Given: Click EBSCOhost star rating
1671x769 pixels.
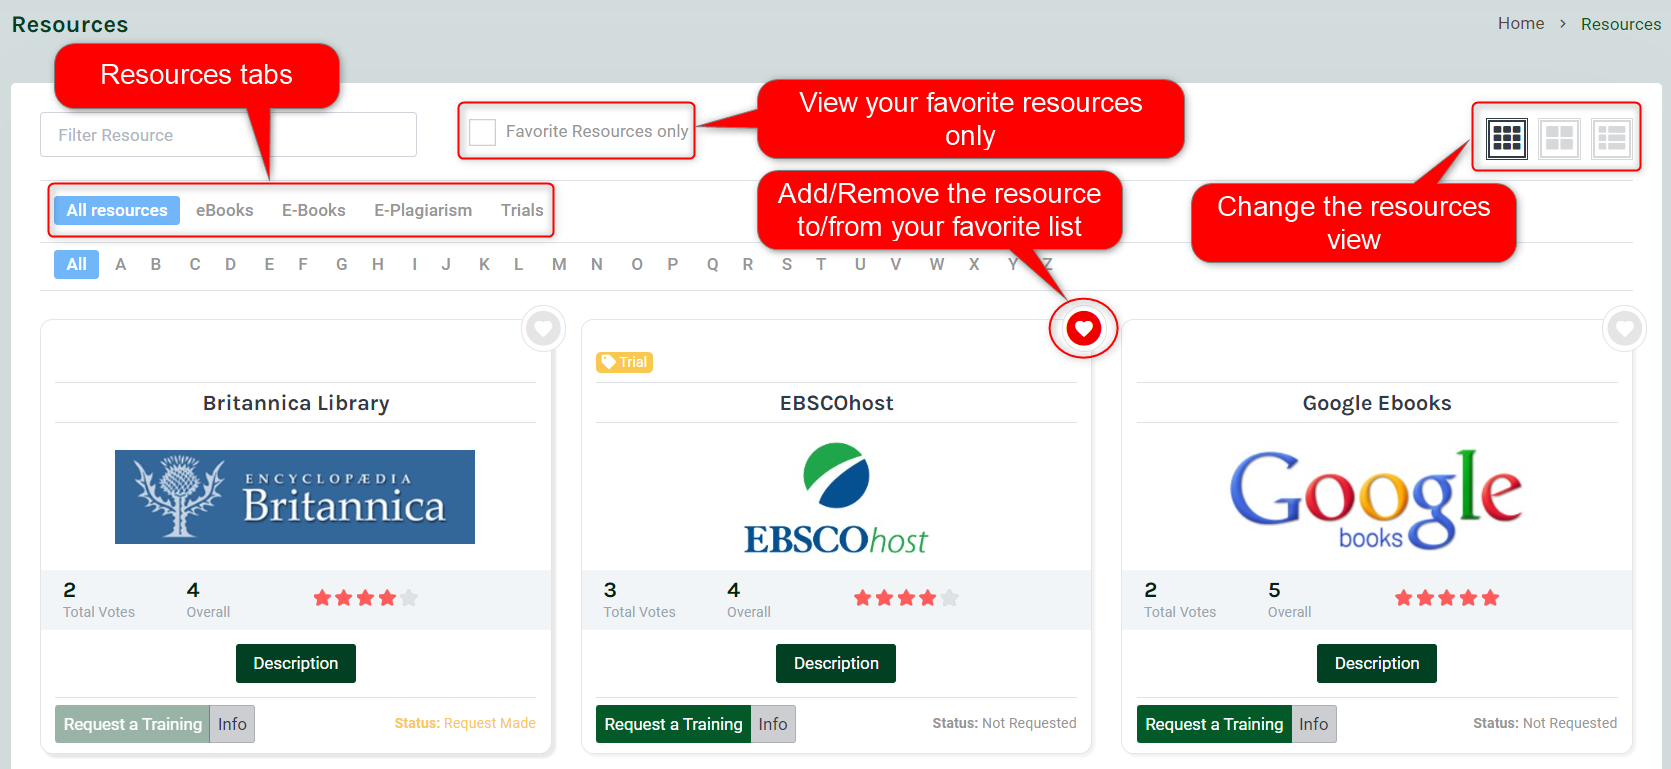Looking at the screenshot, I should 906,598.
